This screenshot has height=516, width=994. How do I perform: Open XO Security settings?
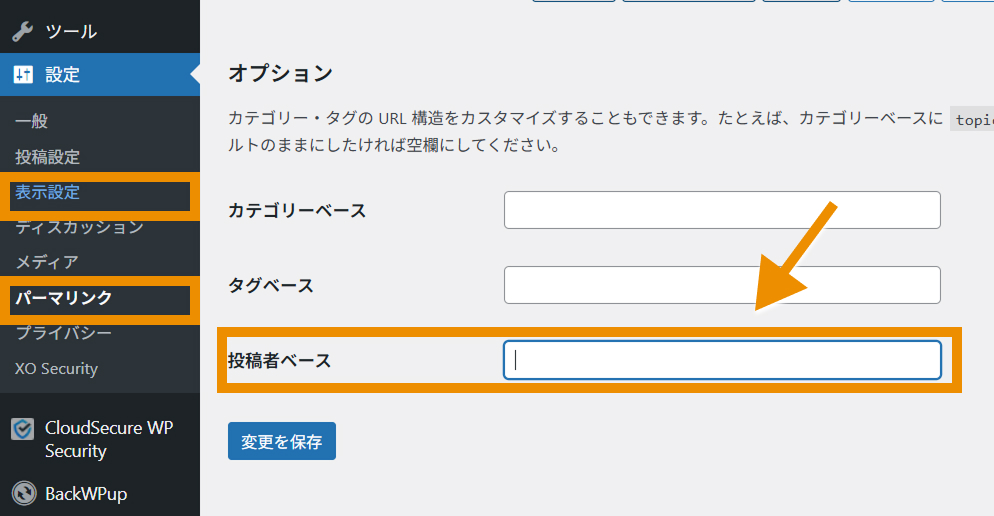[x=57, y=368]
